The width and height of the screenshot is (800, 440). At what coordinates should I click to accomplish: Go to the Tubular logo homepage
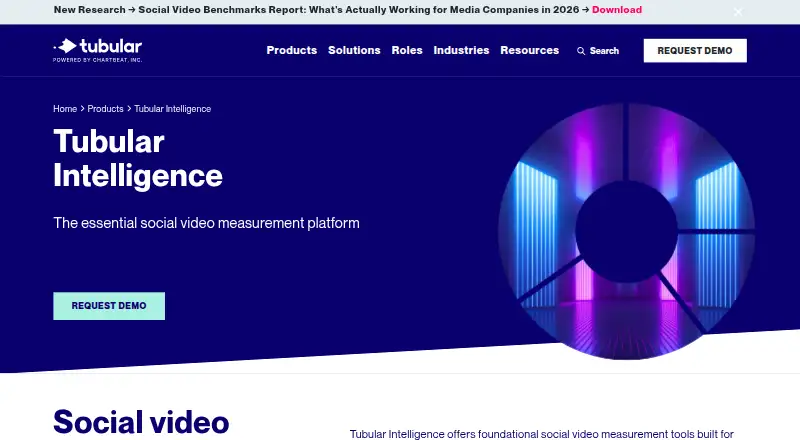click(97, 50)
